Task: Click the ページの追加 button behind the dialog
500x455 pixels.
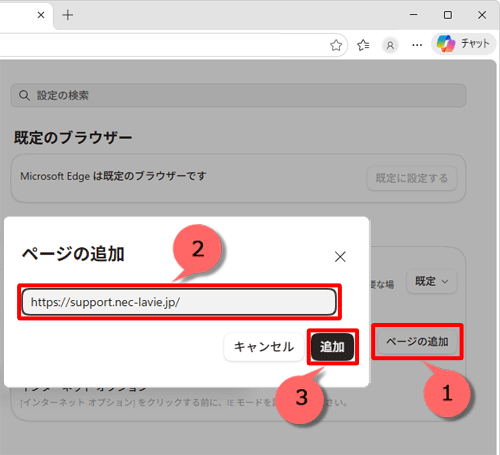Action: 417,341
